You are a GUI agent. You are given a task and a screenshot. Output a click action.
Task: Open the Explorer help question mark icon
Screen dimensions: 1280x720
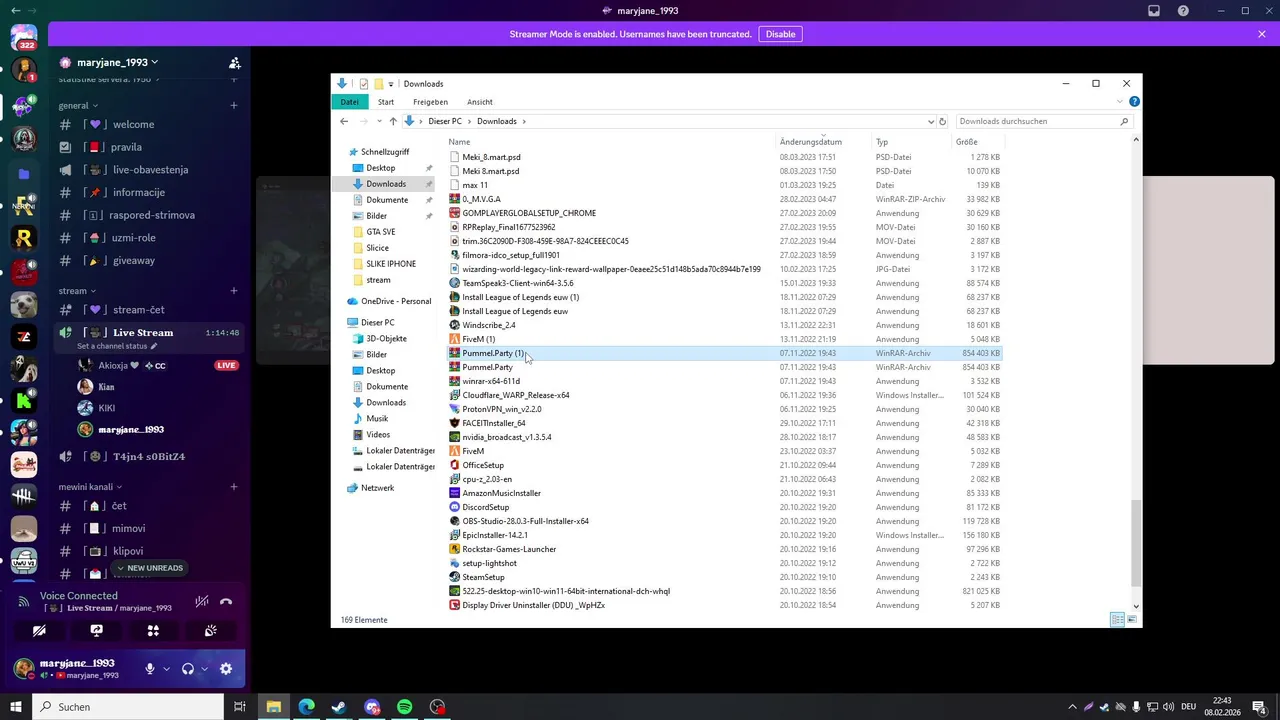(1134, 102)
